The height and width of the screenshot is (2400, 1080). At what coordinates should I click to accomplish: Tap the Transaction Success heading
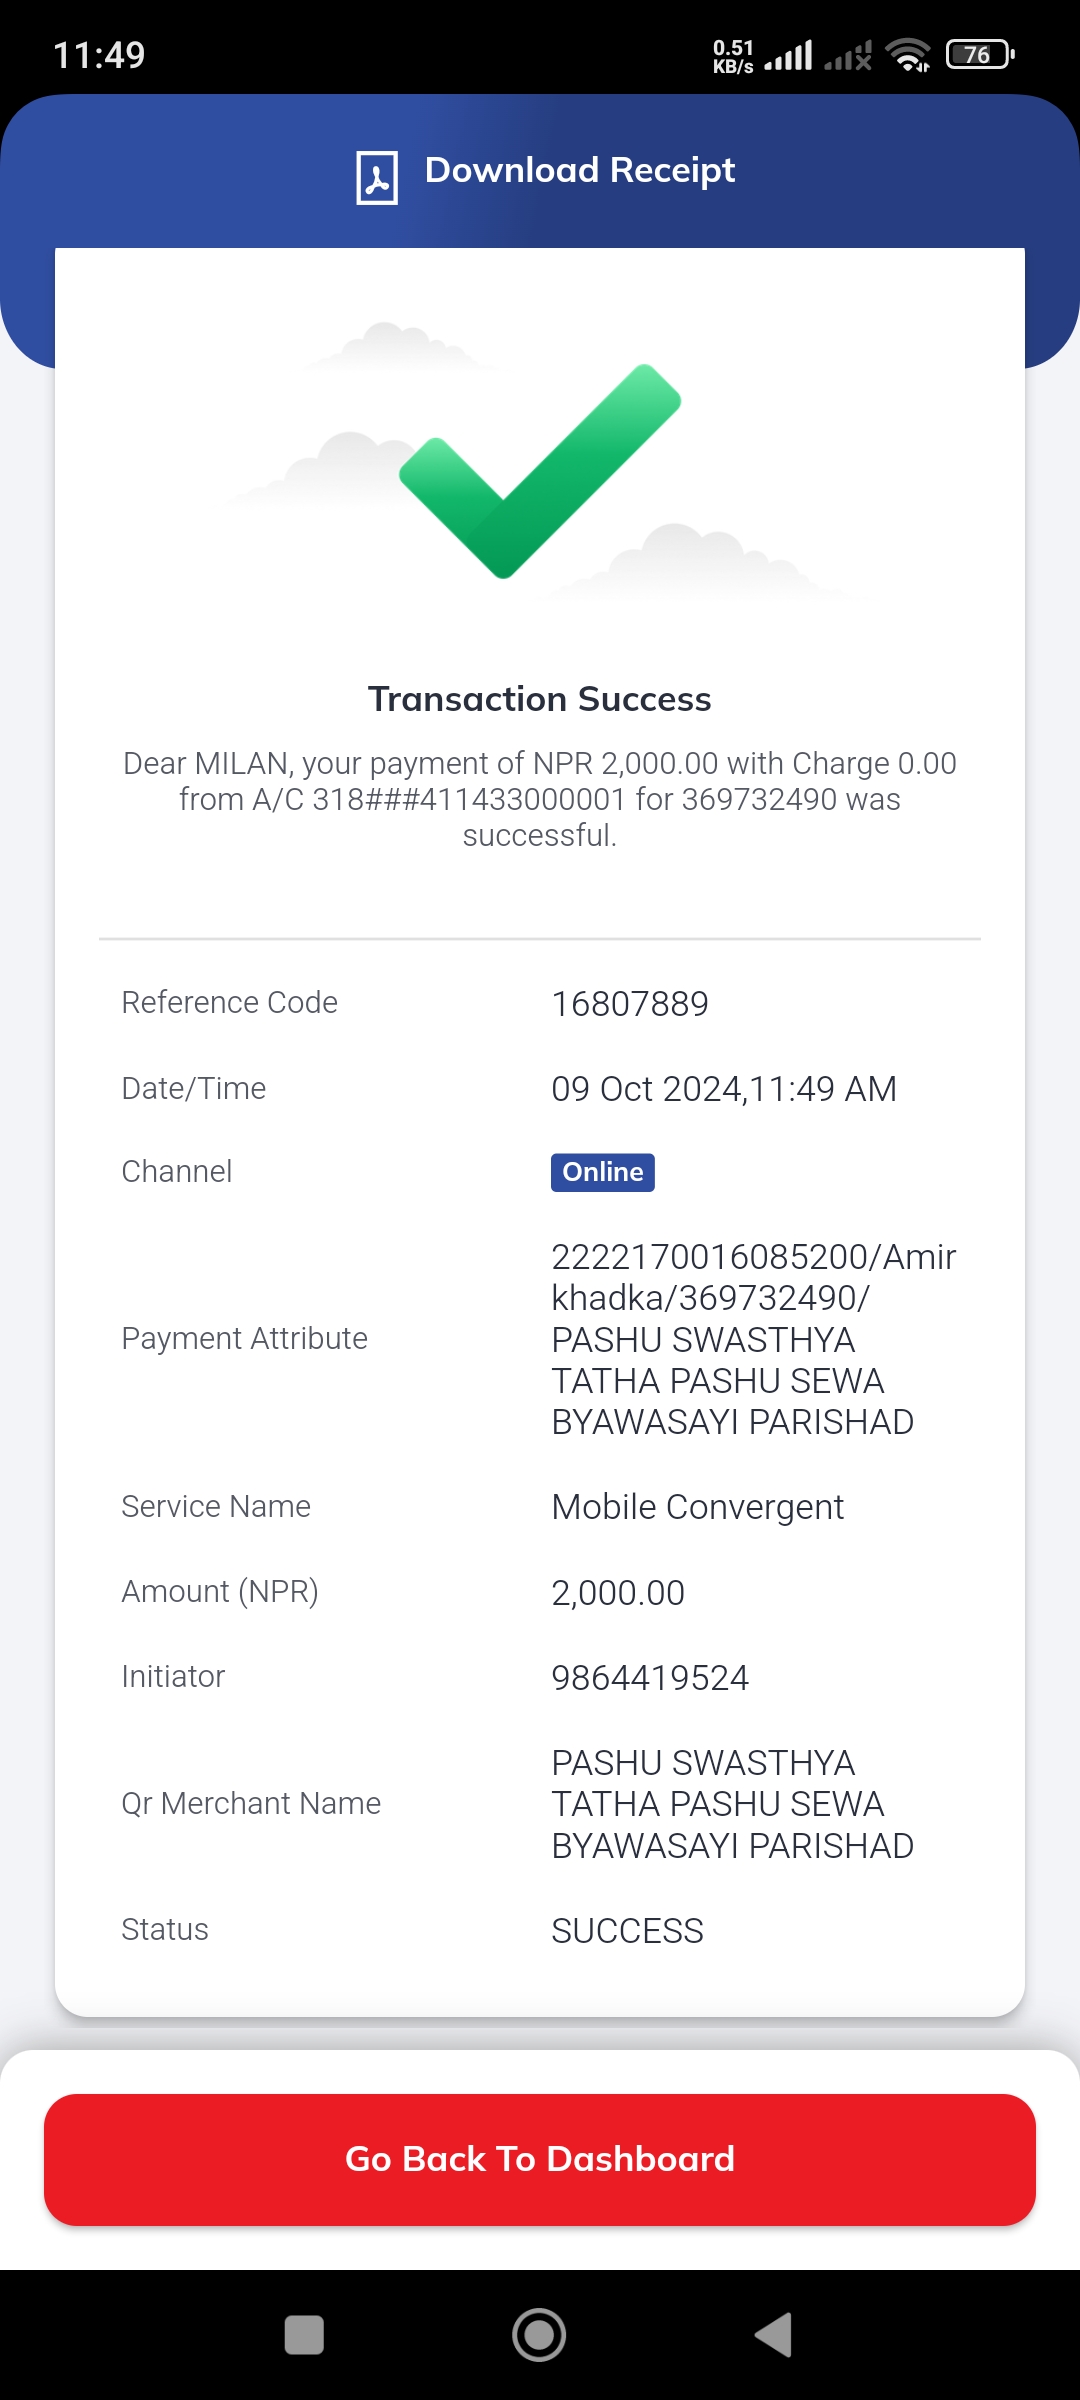540,699
